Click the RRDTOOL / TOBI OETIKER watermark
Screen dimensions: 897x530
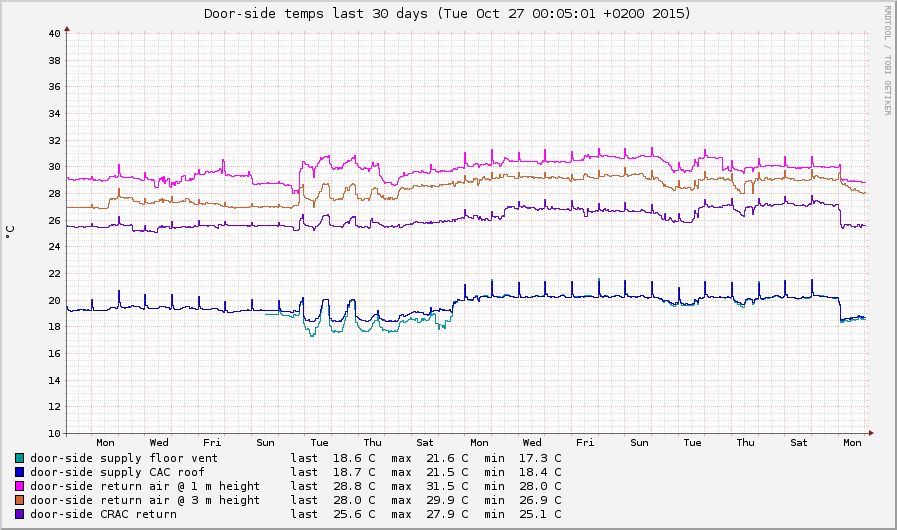(x=887, y=60)
